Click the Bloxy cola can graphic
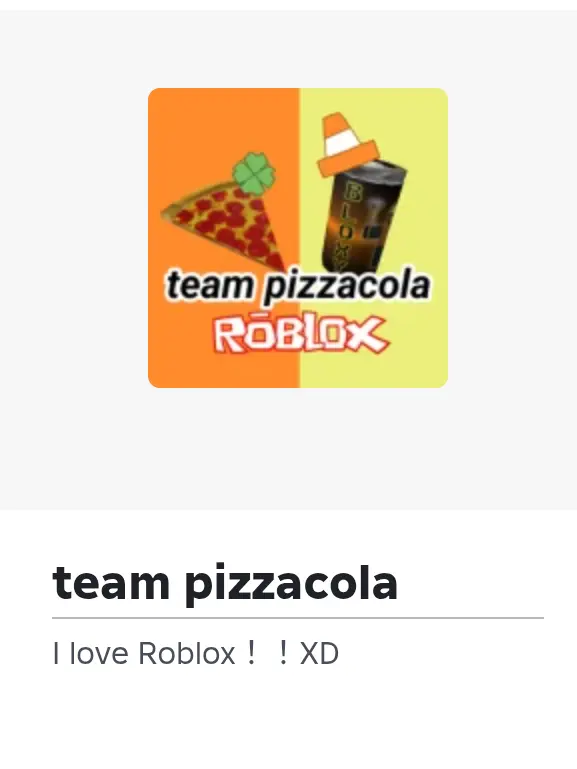This screenshot has height=769, width=577. [364, 216]
